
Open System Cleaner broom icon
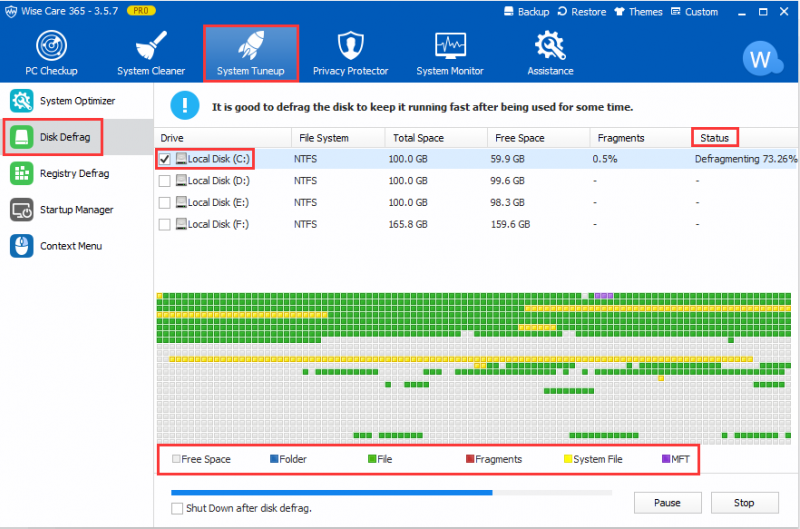[151, 45]
